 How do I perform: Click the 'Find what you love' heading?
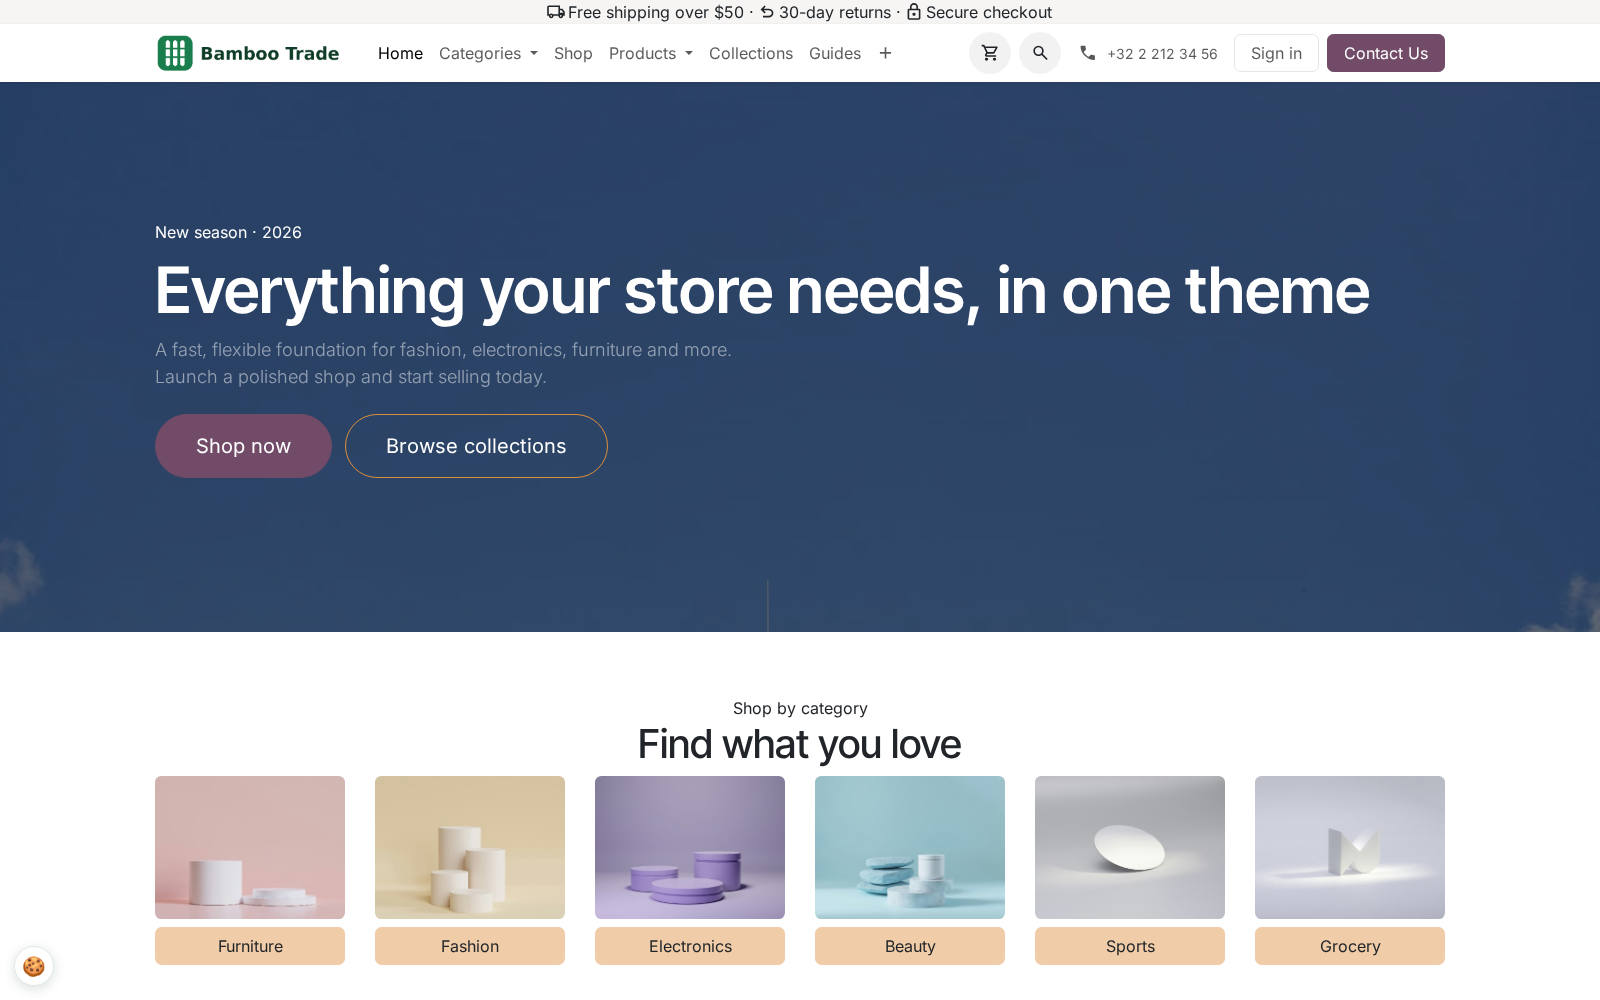click(799, 745)
